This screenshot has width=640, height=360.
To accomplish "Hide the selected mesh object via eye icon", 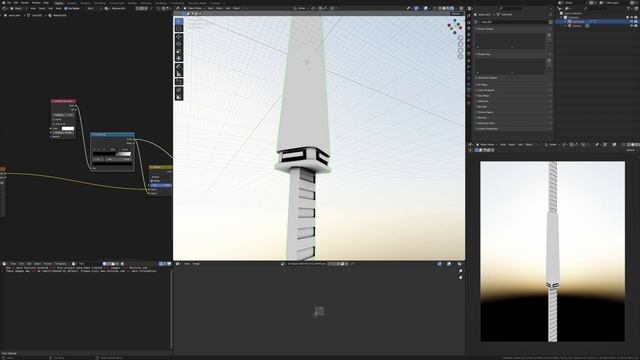I will [x=632, y=22].
